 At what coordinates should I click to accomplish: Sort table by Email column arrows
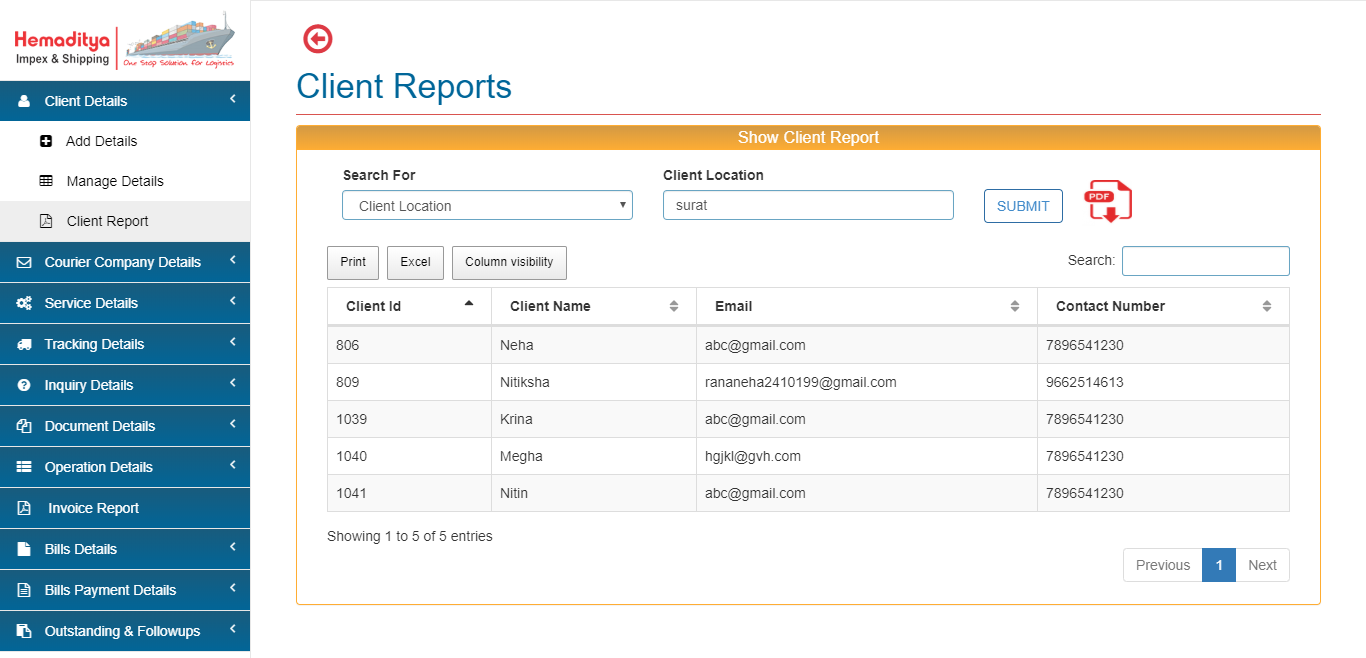(x=1014, y=306)
